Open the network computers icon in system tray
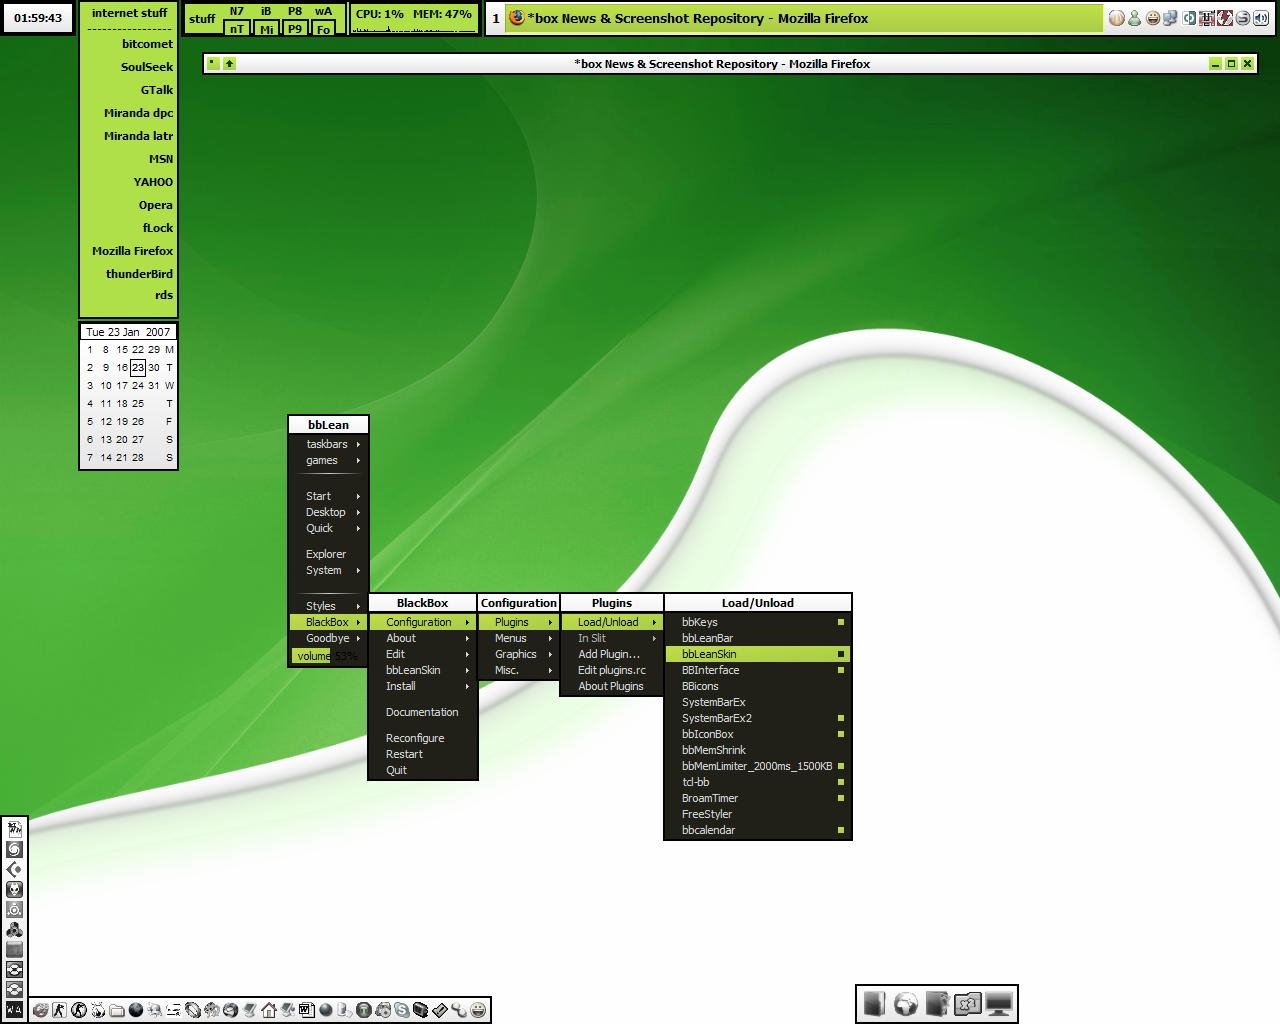 [1170, 18]
